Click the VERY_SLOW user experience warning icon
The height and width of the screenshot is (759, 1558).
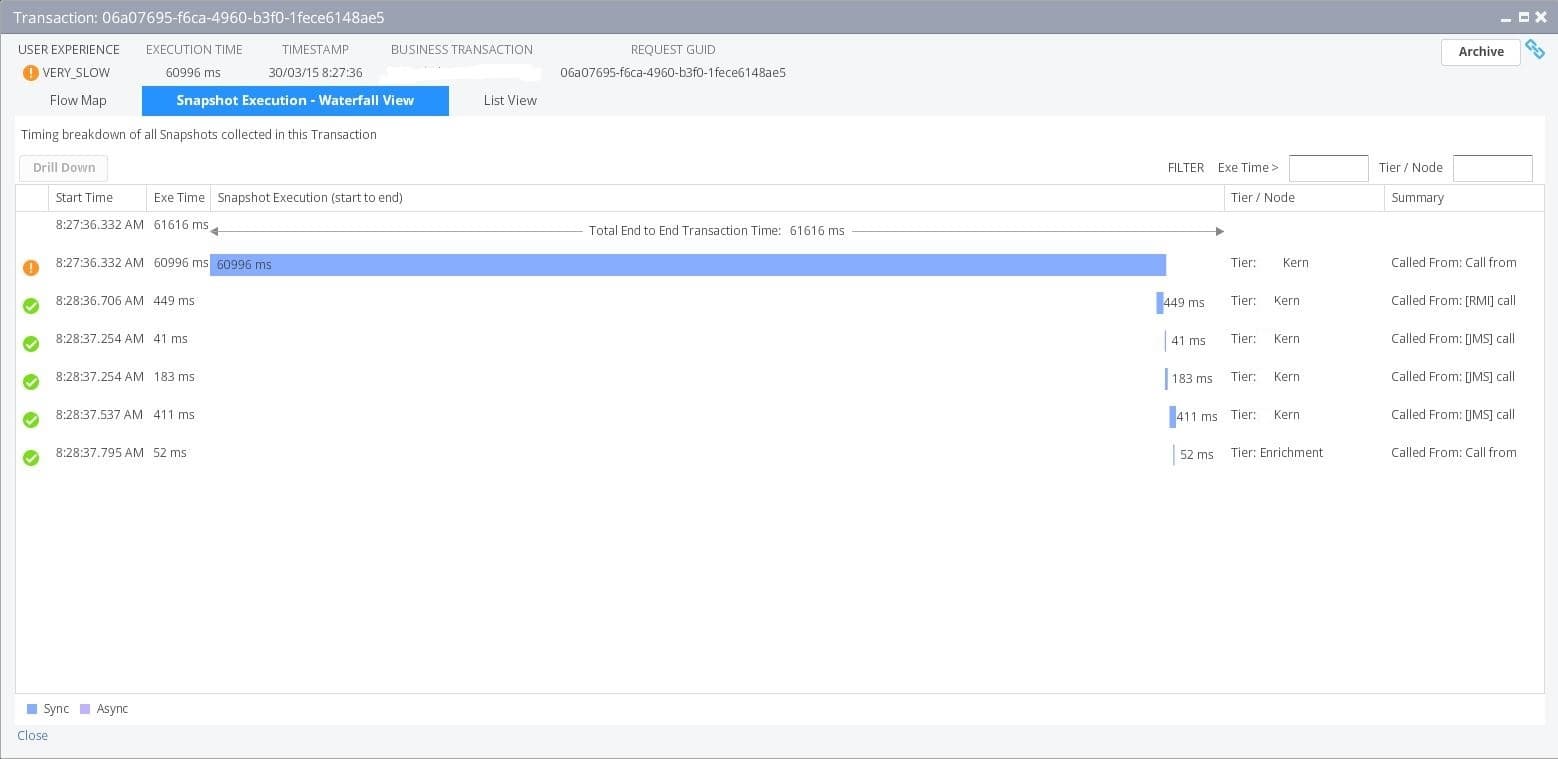tap(31, 73)
